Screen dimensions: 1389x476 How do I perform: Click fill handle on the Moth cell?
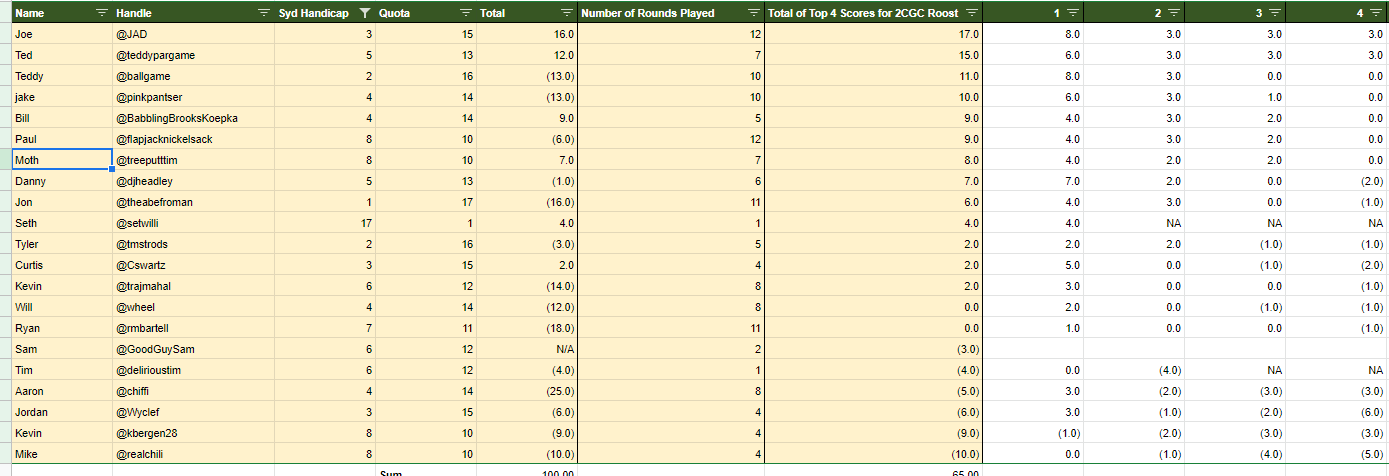[x=112, y=170]
